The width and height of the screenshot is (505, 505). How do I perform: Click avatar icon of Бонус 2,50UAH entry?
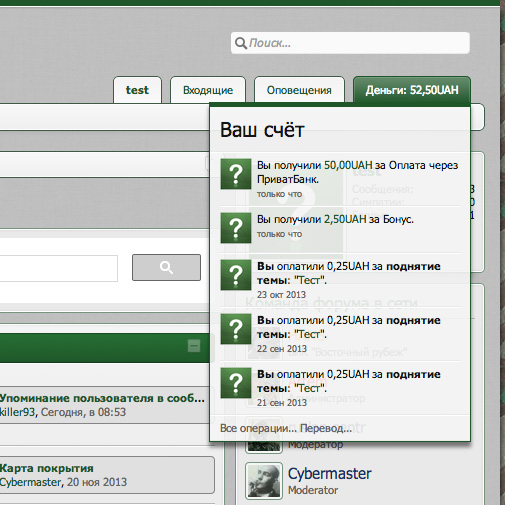tap(236, 228)
